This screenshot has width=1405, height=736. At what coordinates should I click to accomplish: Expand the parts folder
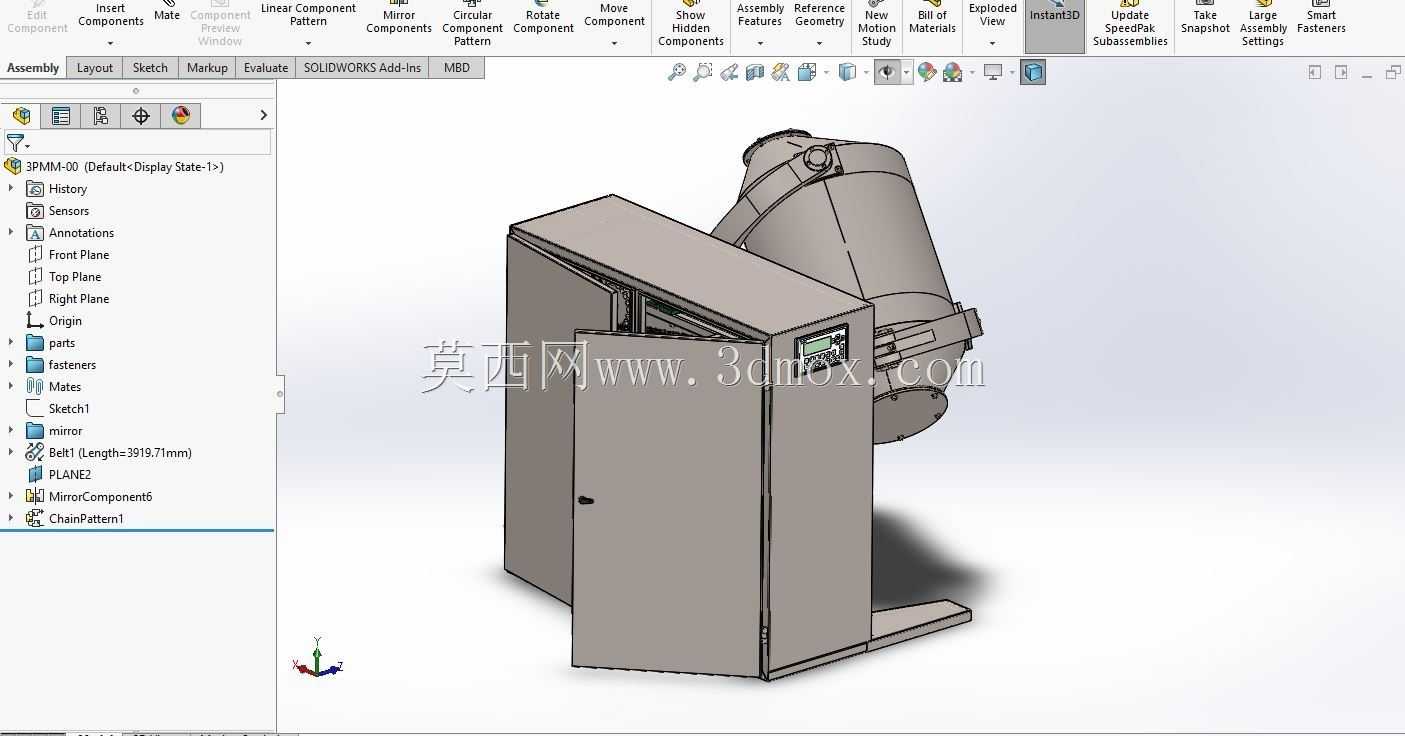pos(11,342)
